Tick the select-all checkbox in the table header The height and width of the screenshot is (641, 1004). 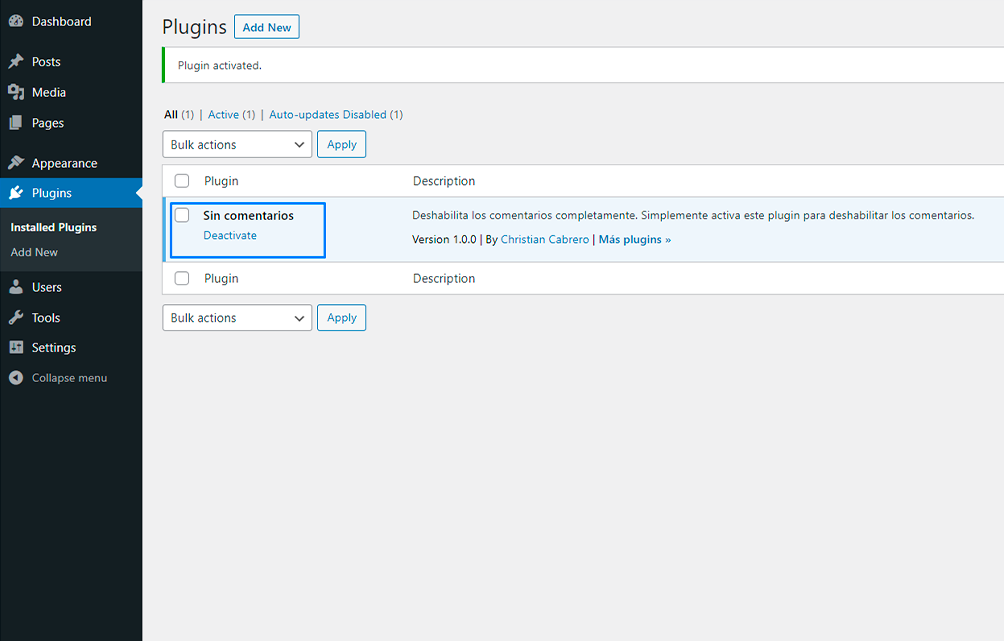tap(182, 181)
